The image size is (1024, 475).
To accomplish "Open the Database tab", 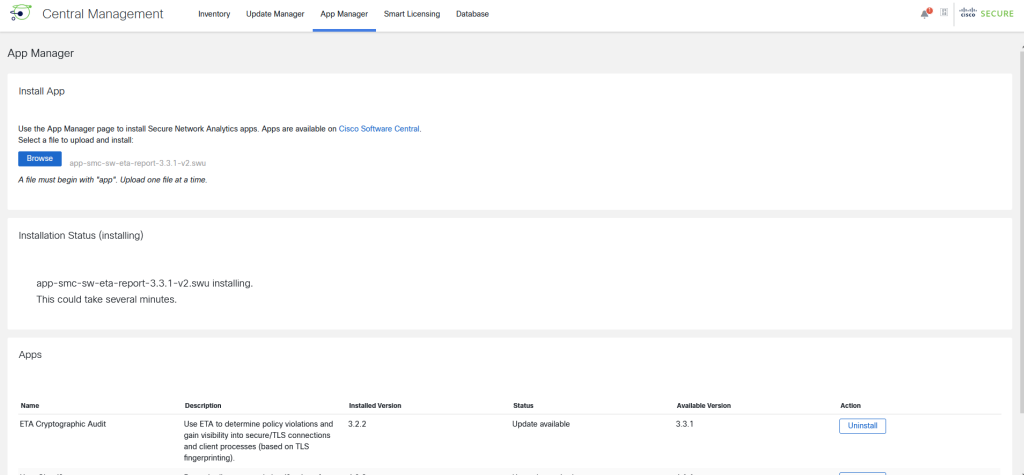I will (x=472, y=14).
